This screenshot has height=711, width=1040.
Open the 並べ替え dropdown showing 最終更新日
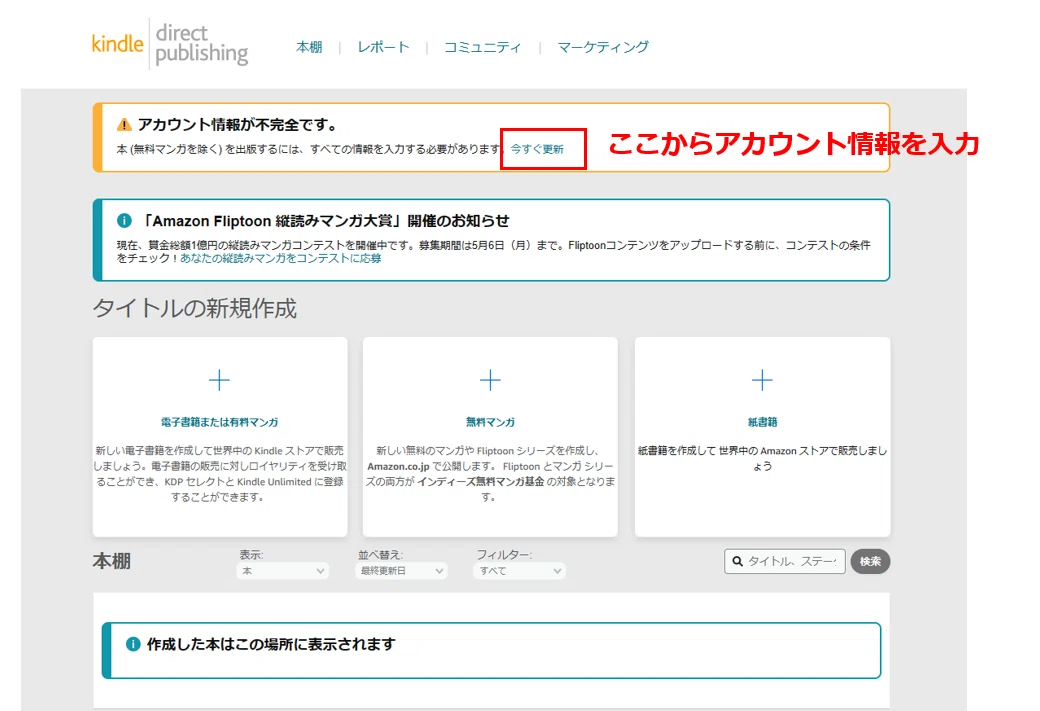point(402,570)
